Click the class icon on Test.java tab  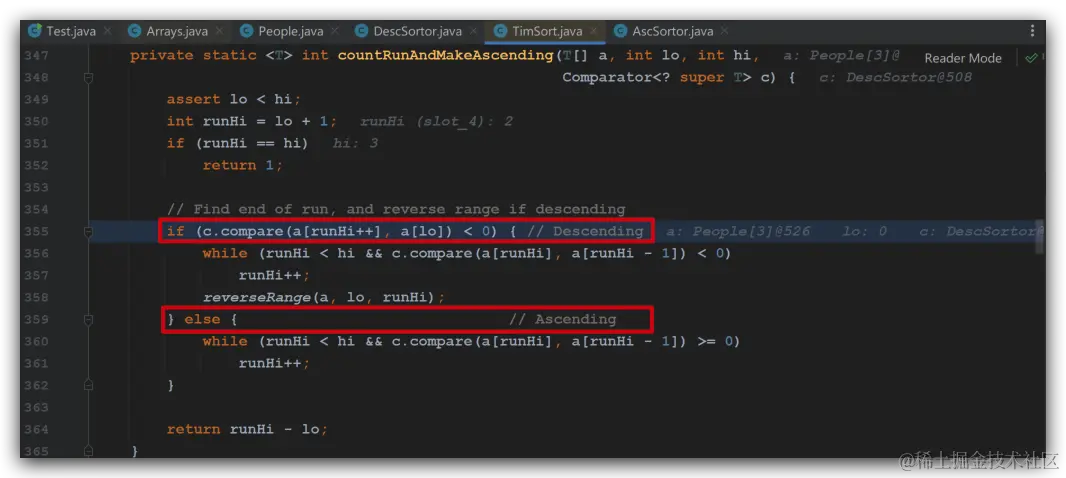[35, 31]
